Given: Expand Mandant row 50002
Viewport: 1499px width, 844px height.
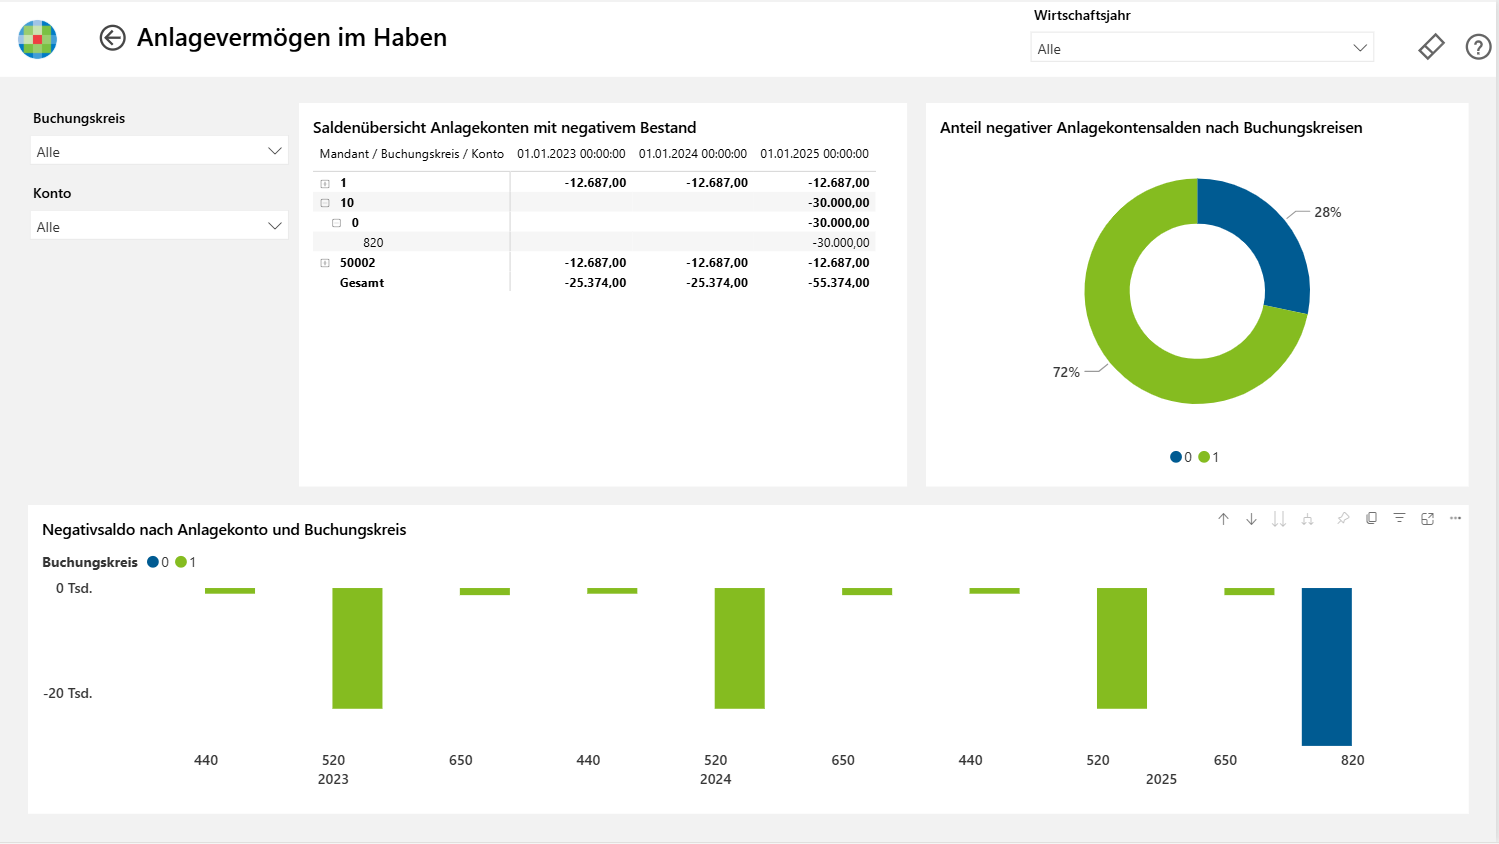Looking at the screenshot, I should [x=325, y=263].
